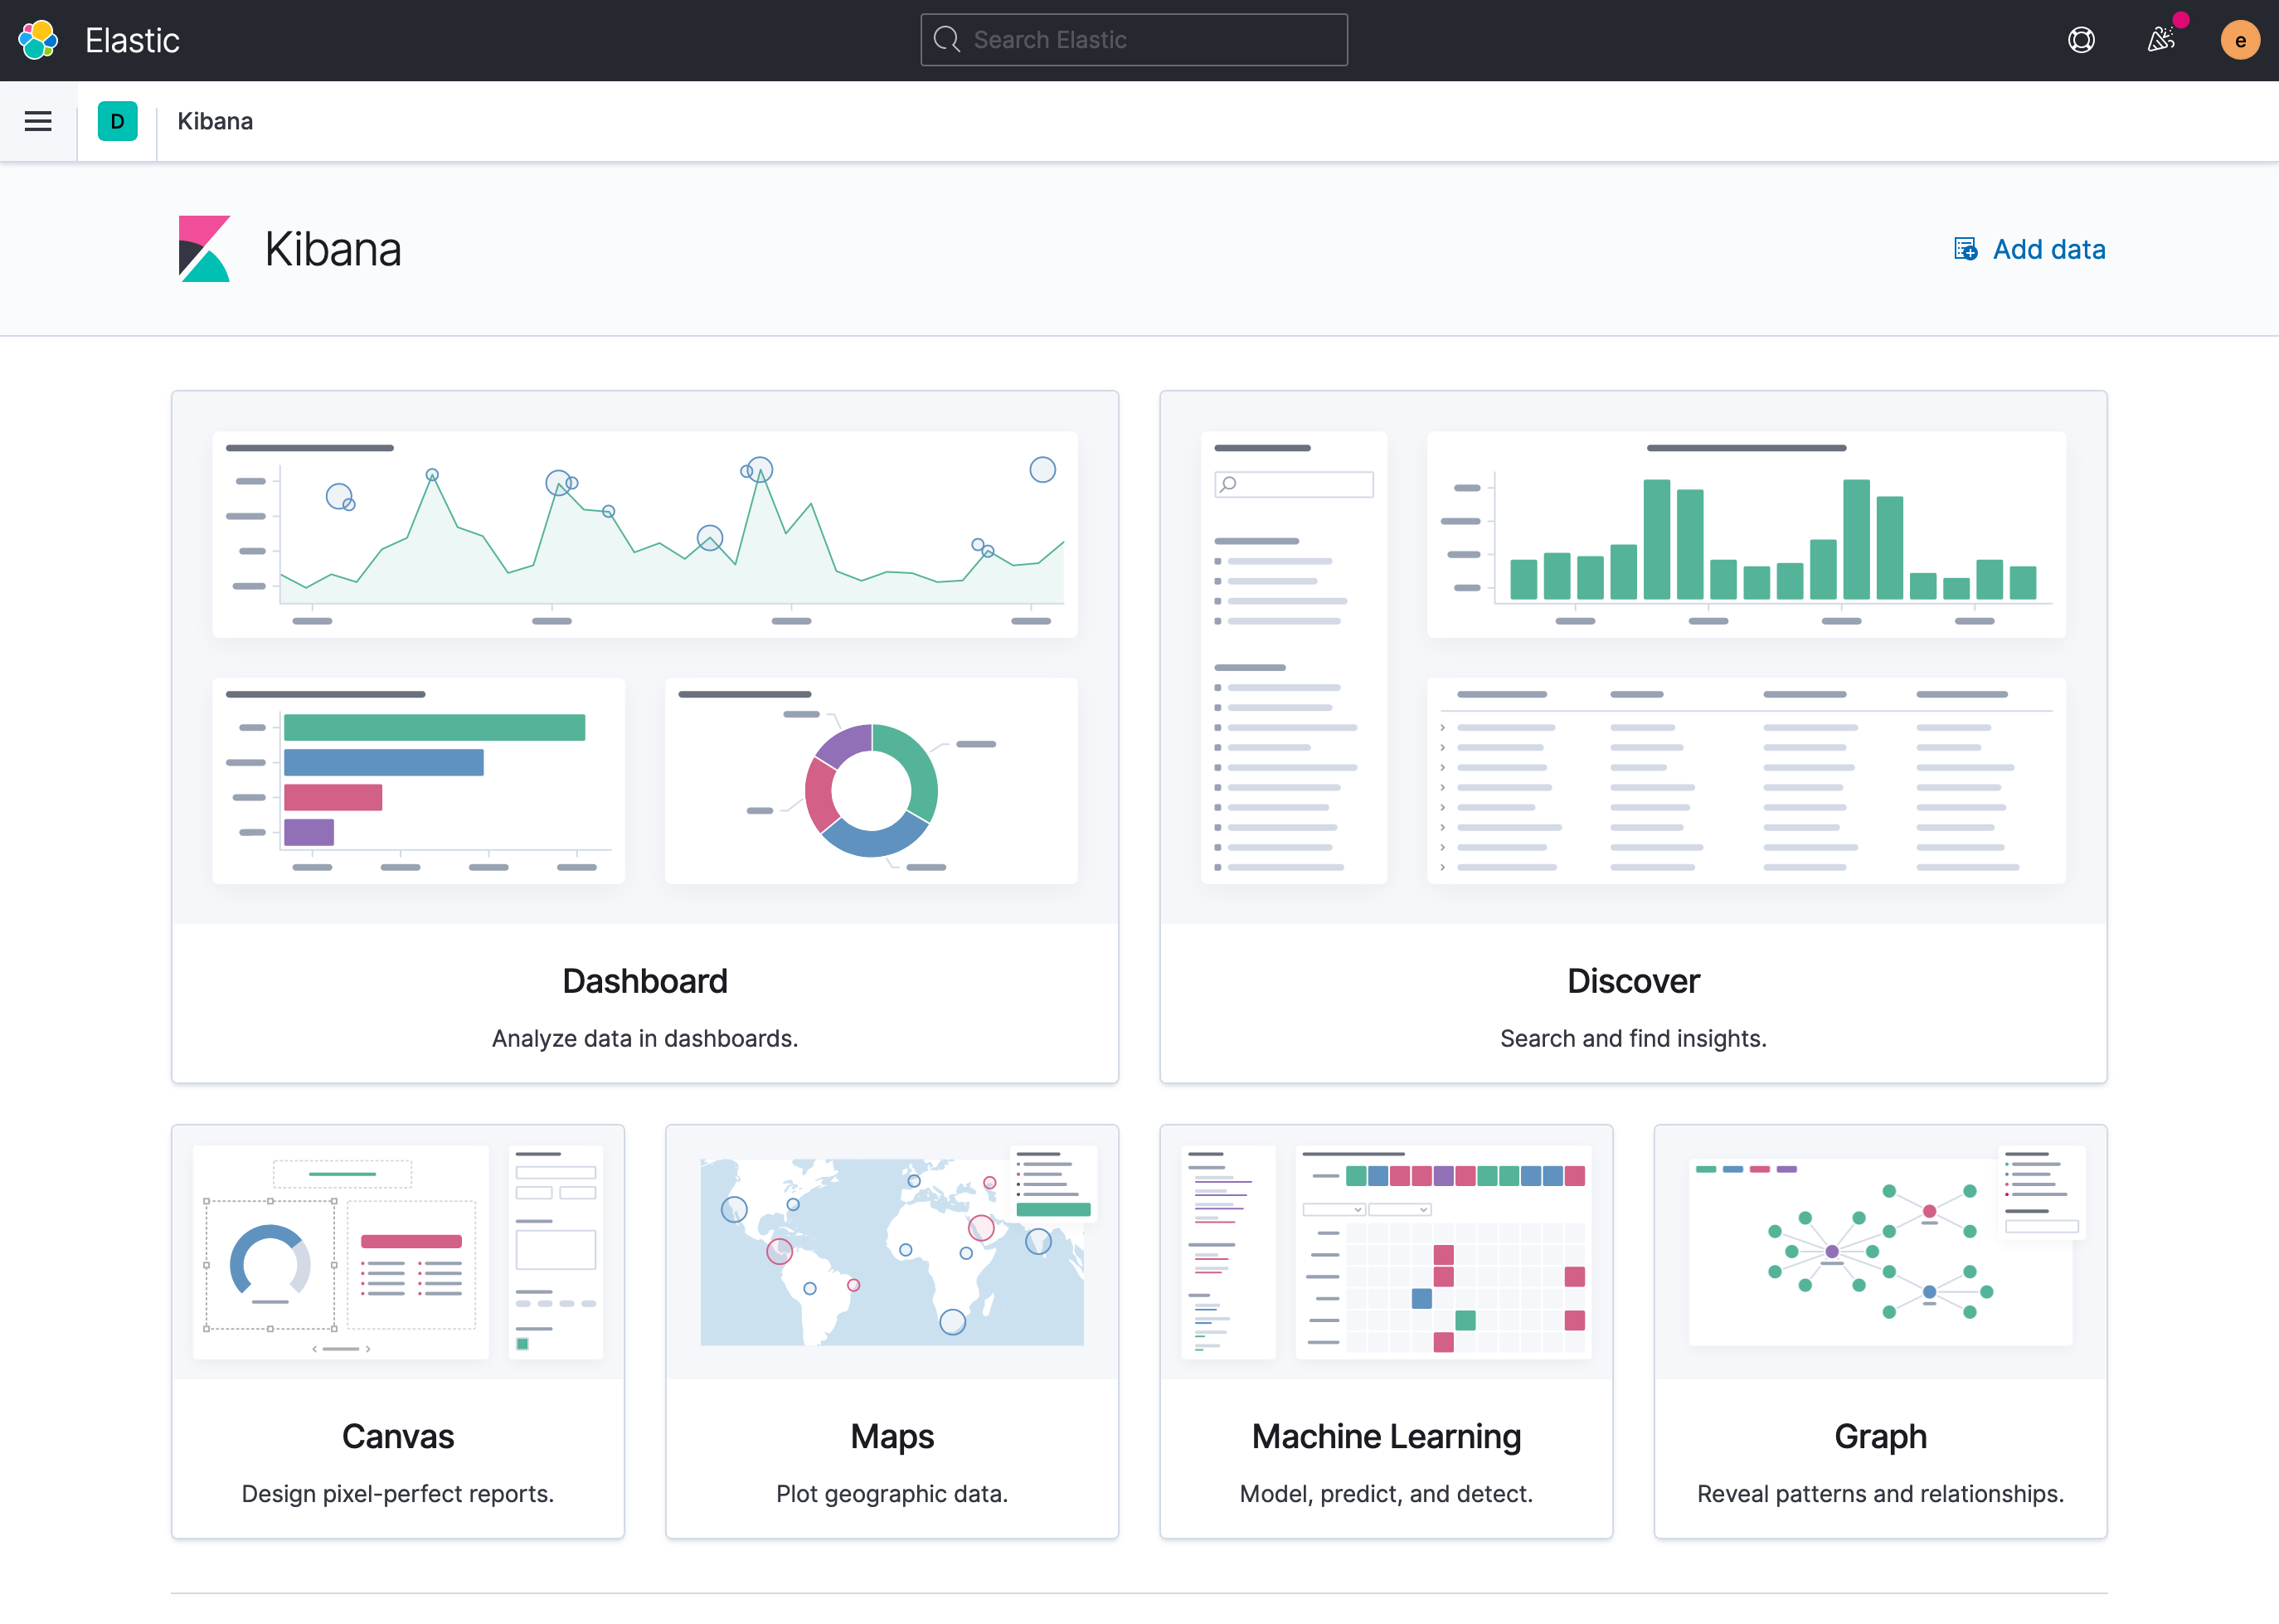Open the user avatar menu
This screenshot has height=1624, width=2279.
(2239, 40)
